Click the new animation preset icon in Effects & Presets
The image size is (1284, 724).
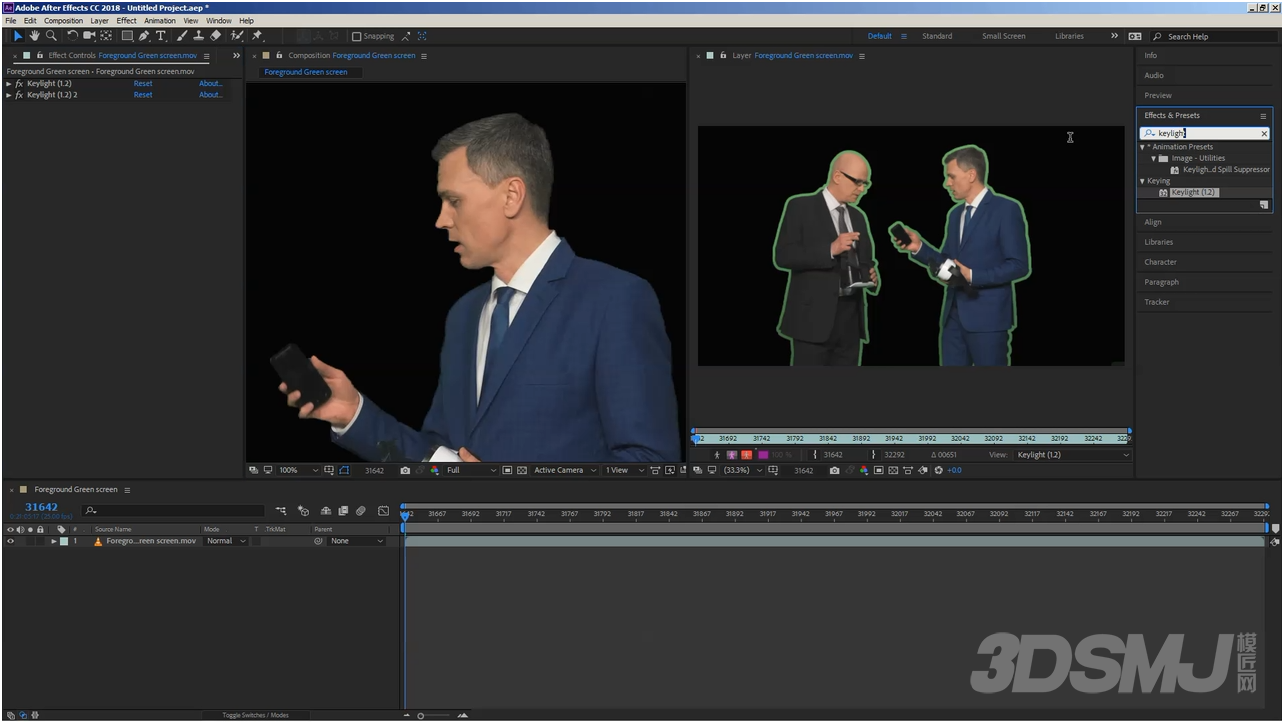coord(1264,205)
